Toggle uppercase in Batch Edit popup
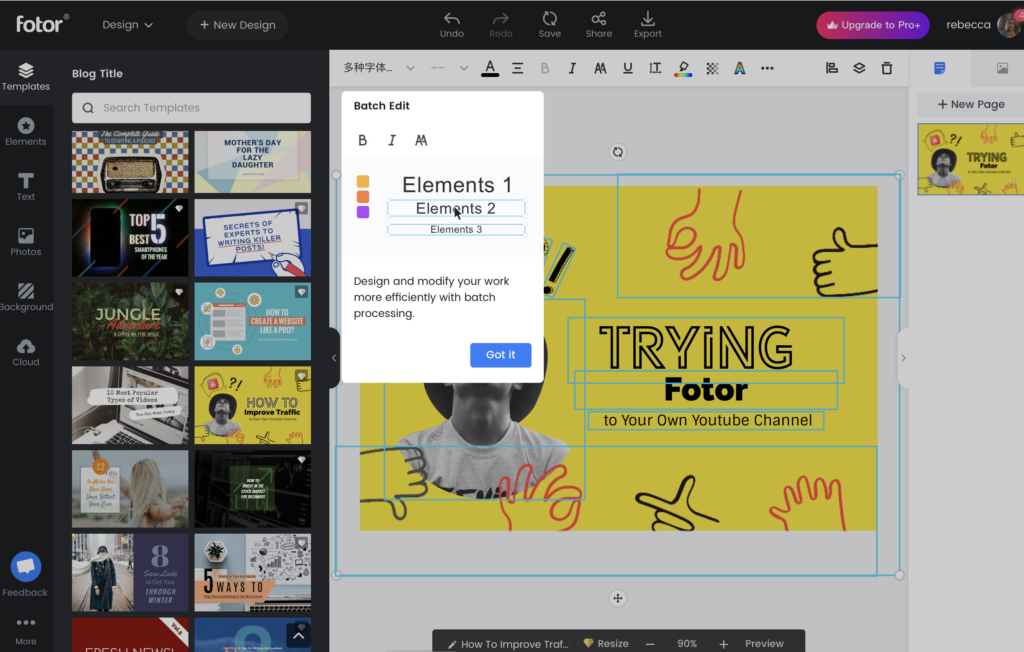1024x652 pixels. (421, 140)
